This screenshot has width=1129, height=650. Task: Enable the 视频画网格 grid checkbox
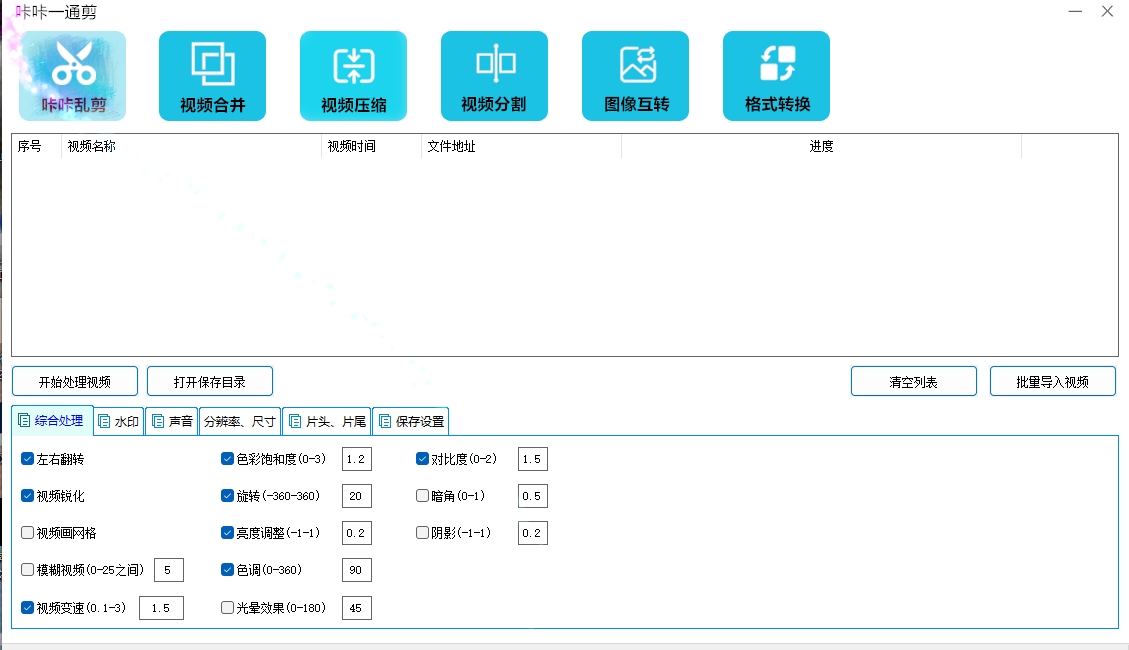coord(28,533)
